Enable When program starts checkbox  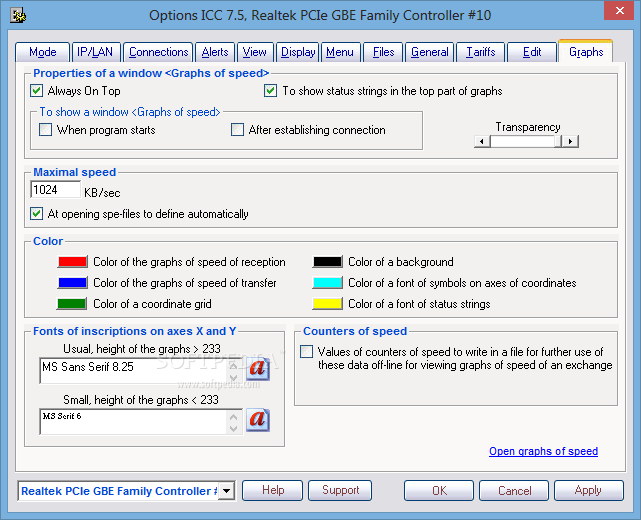(45, 130)
